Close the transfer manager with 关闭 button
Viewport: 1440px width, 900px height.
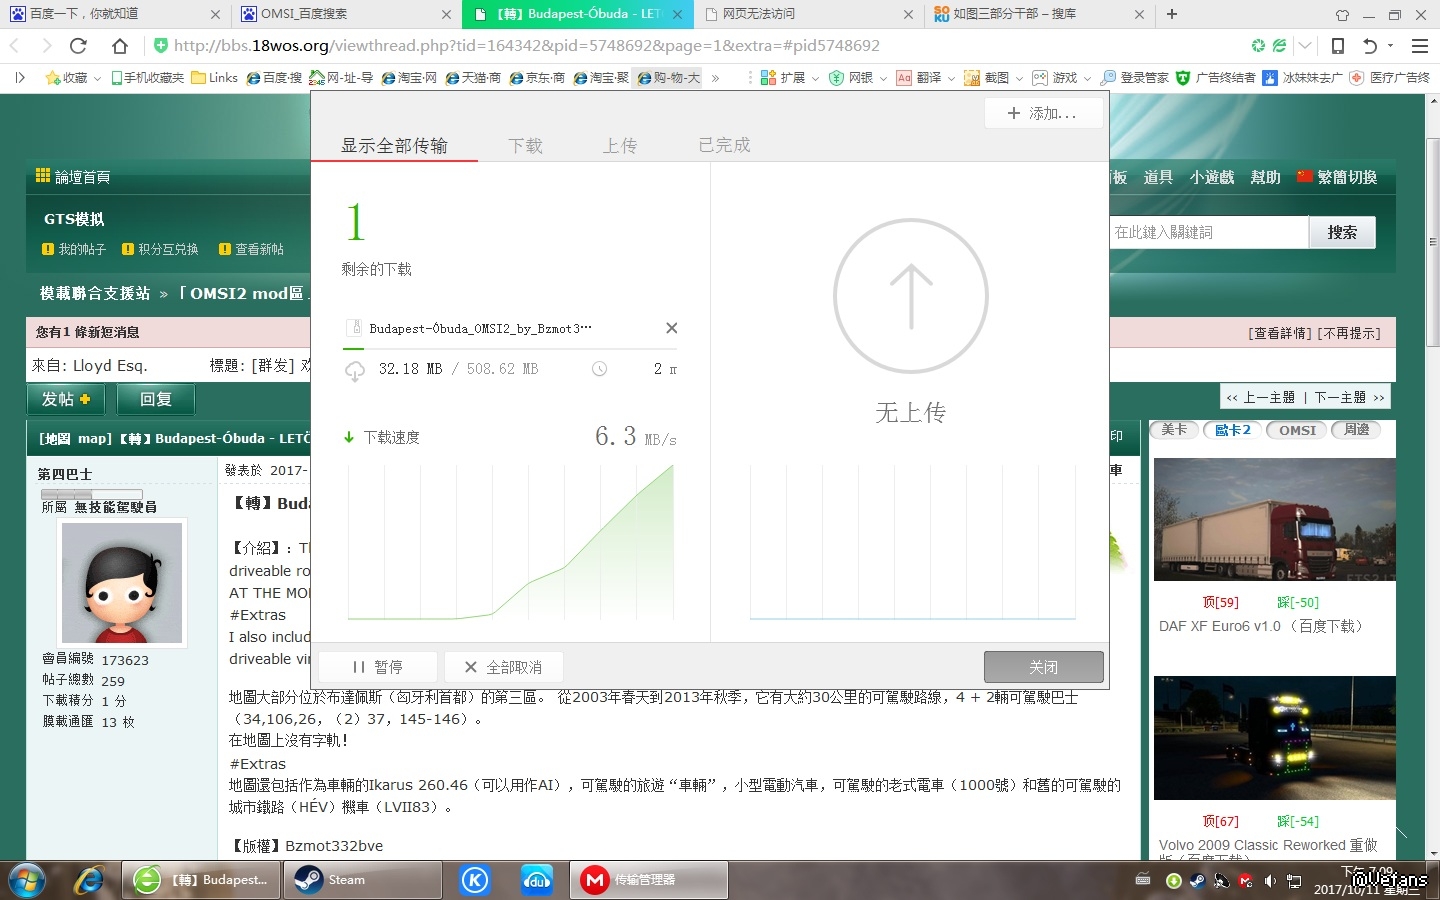point(1043,667)
